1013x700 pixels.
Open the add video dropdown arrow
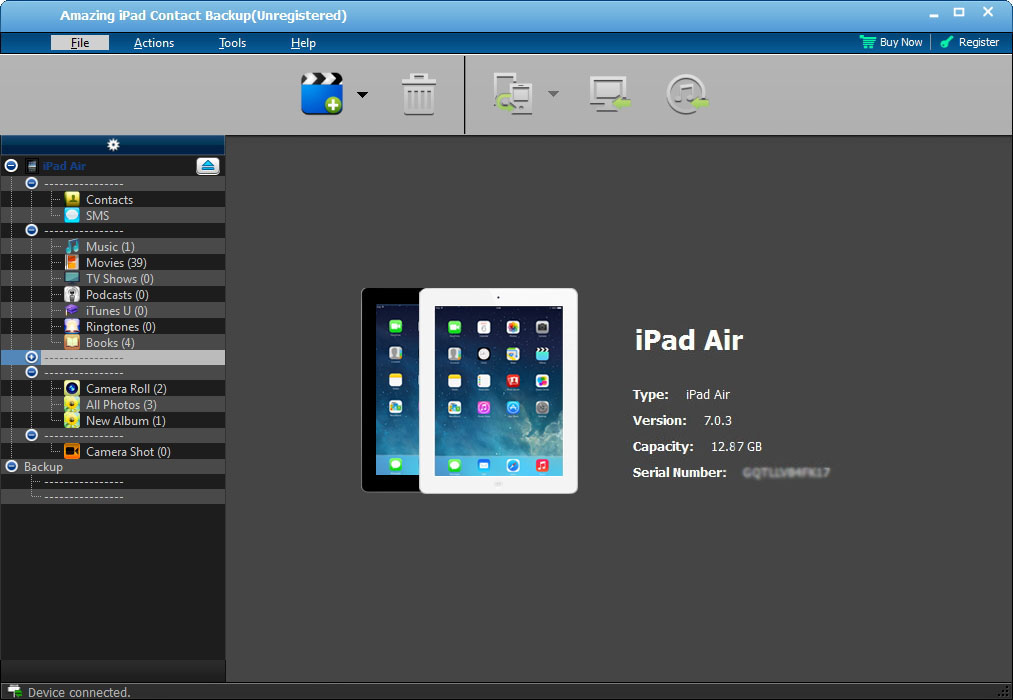pyautogui.click(x=362, y=94)
